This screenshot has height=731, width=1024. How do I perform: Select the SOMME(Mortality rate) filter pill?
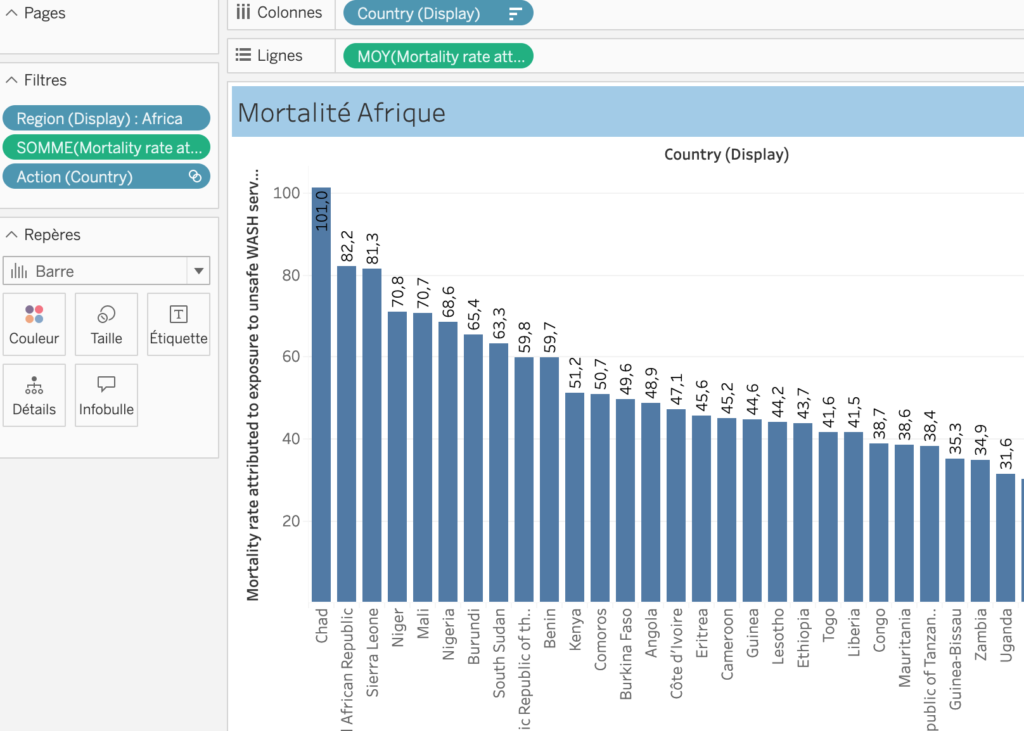(106, 148)
